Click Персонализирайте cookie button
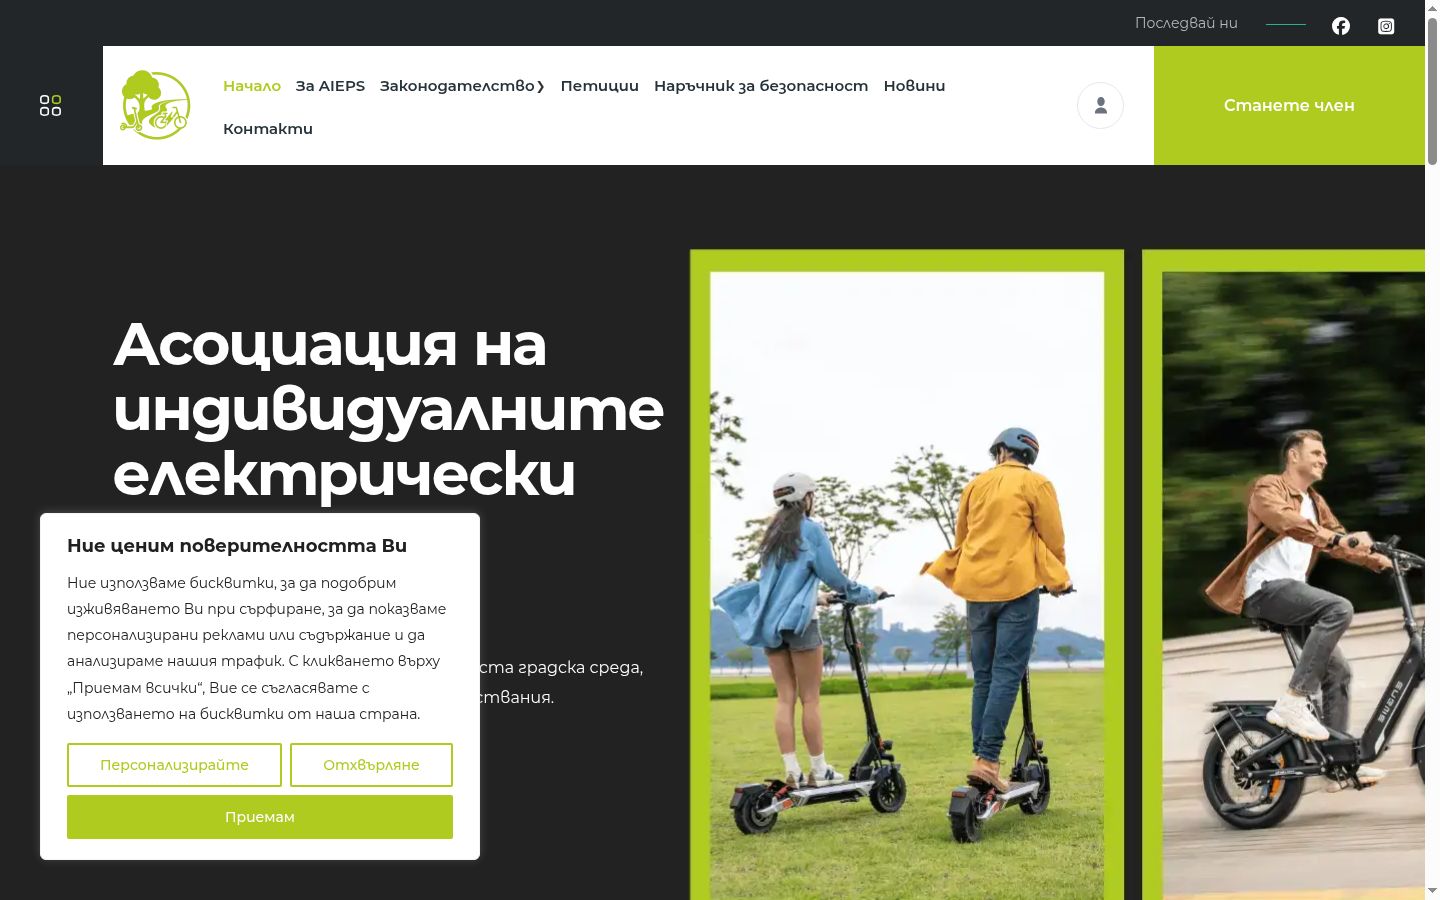Screen dimensions: 1440x900 (x=174, y=765)
